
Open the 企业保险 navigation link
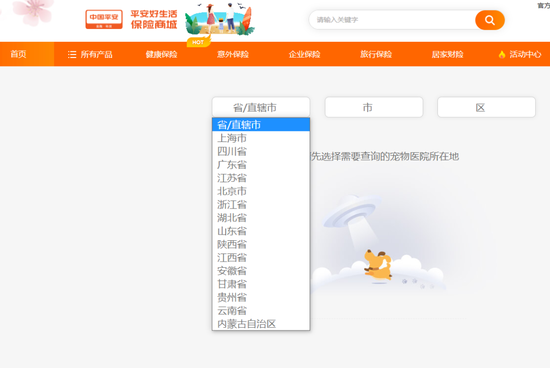[304, 54]
